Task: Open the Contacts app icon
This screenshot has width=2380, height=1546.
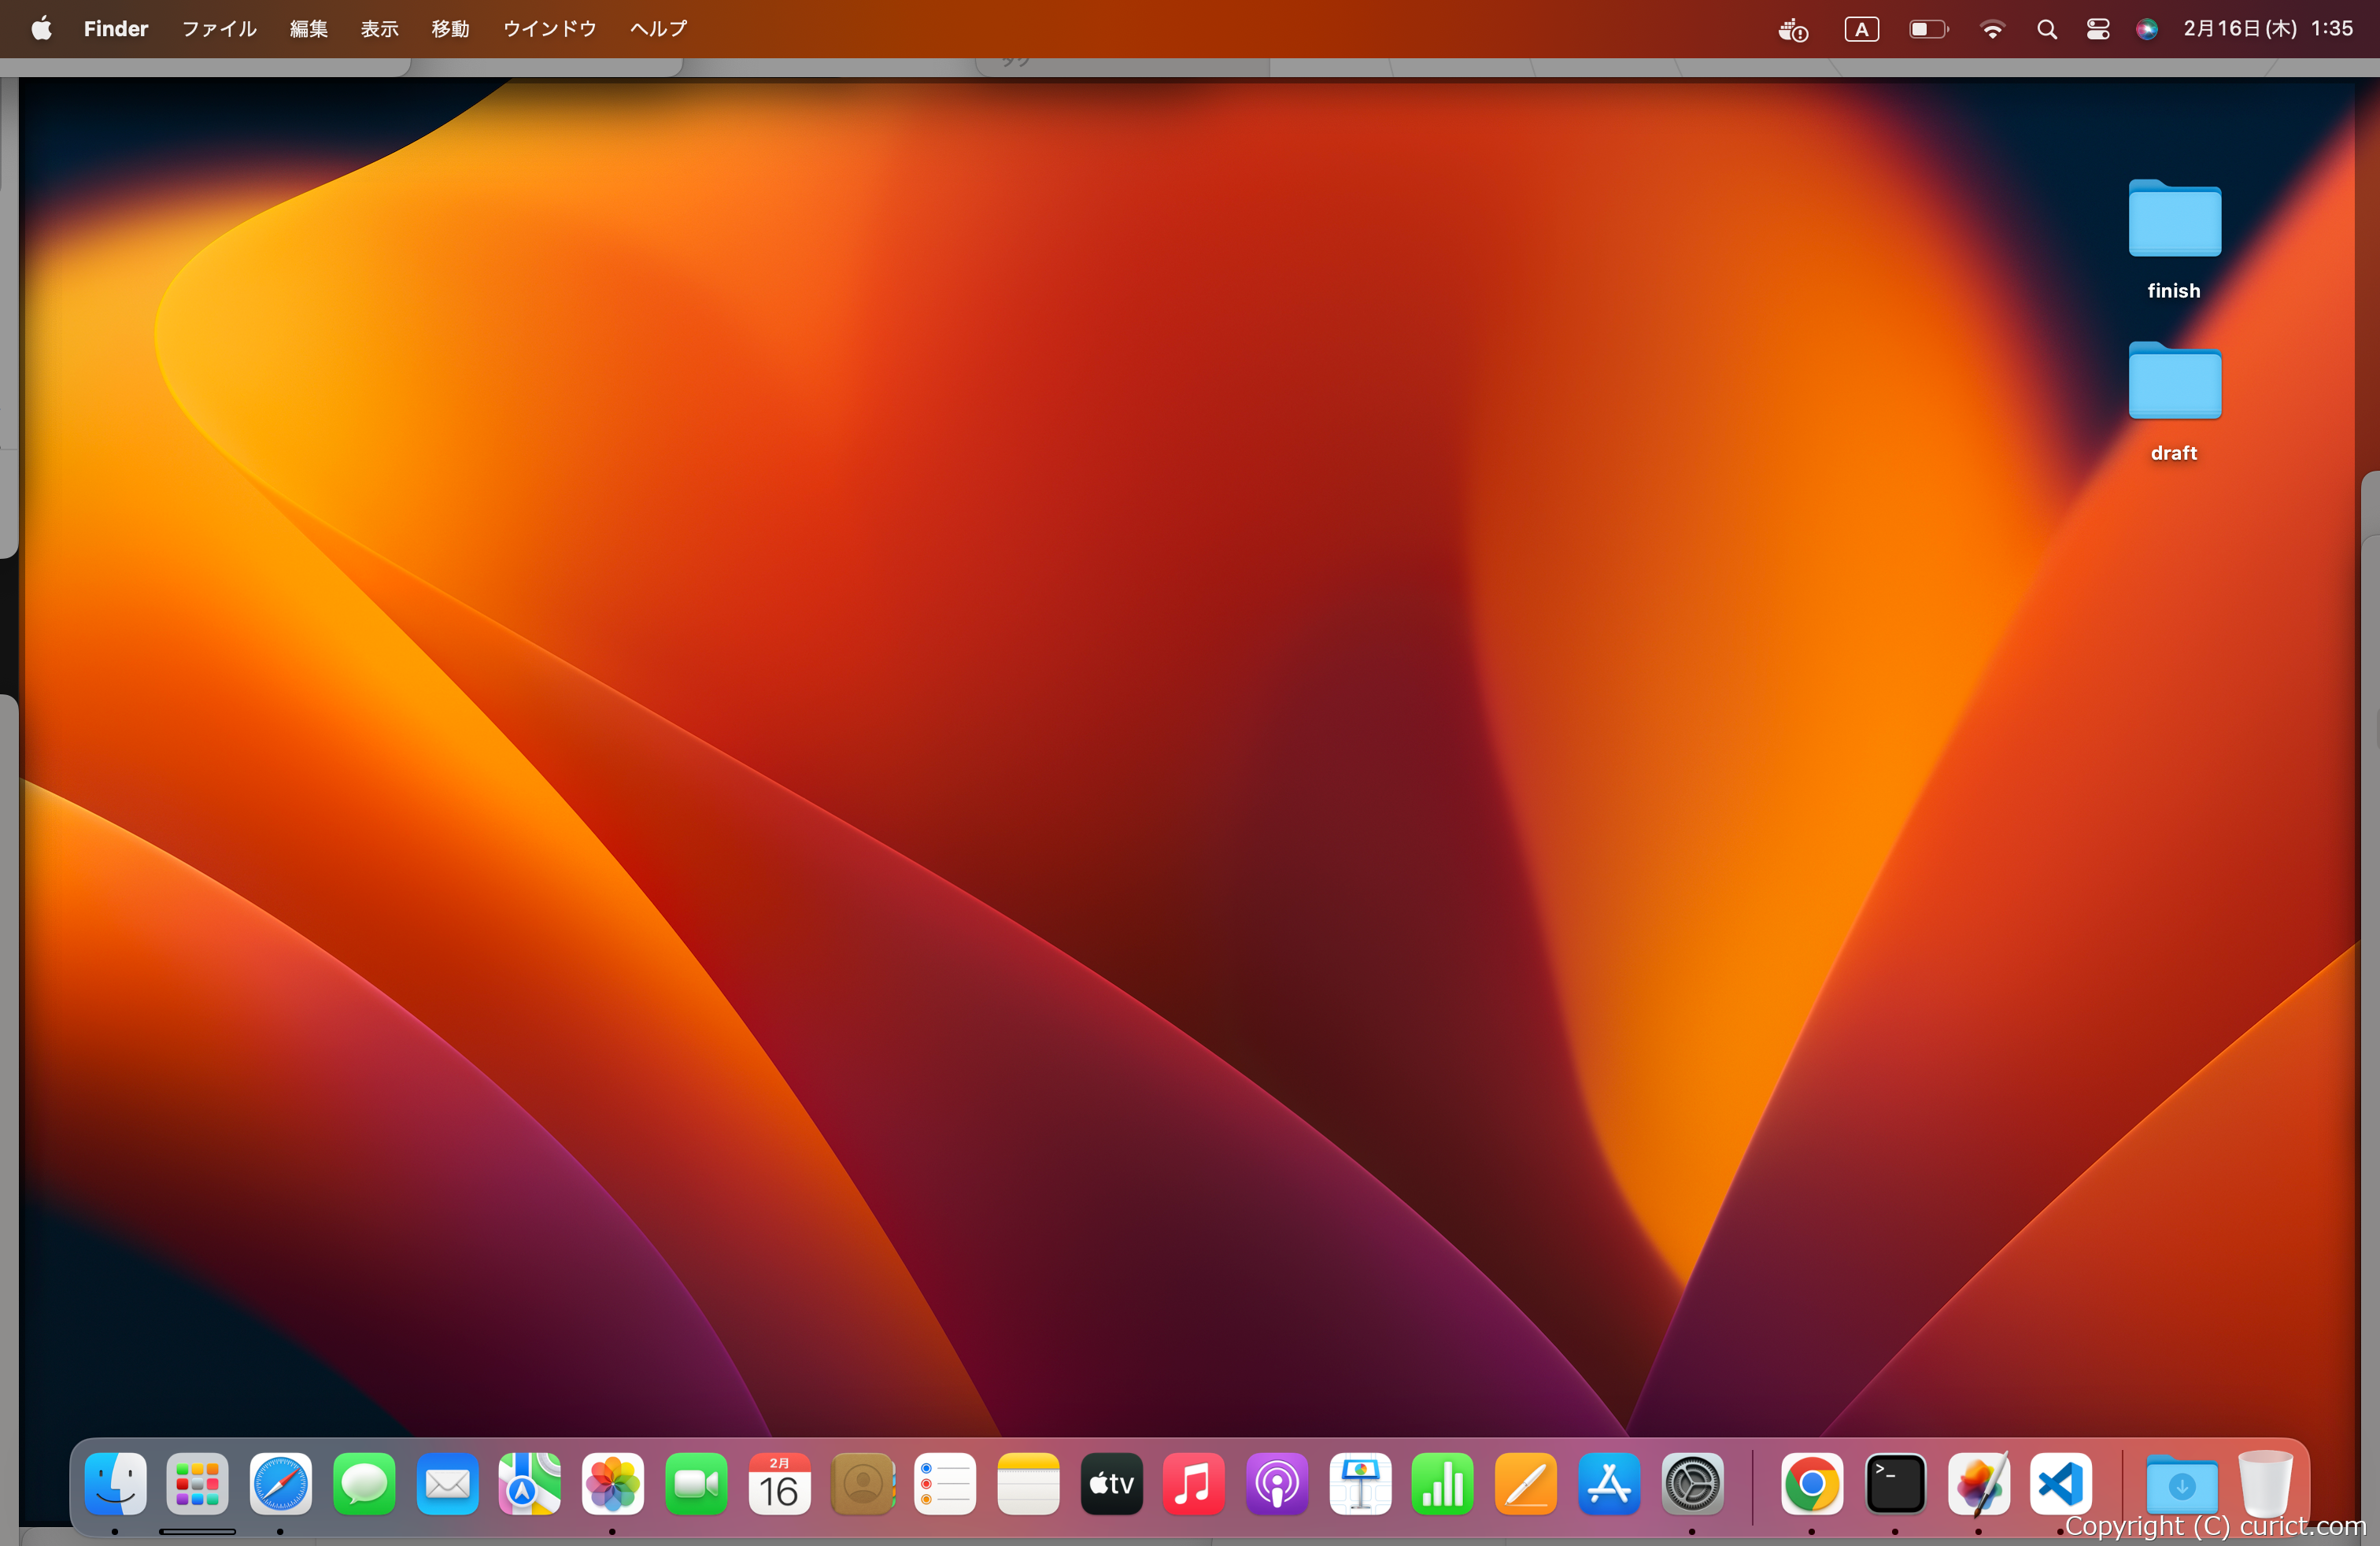Action: (x=862, y=1484)
